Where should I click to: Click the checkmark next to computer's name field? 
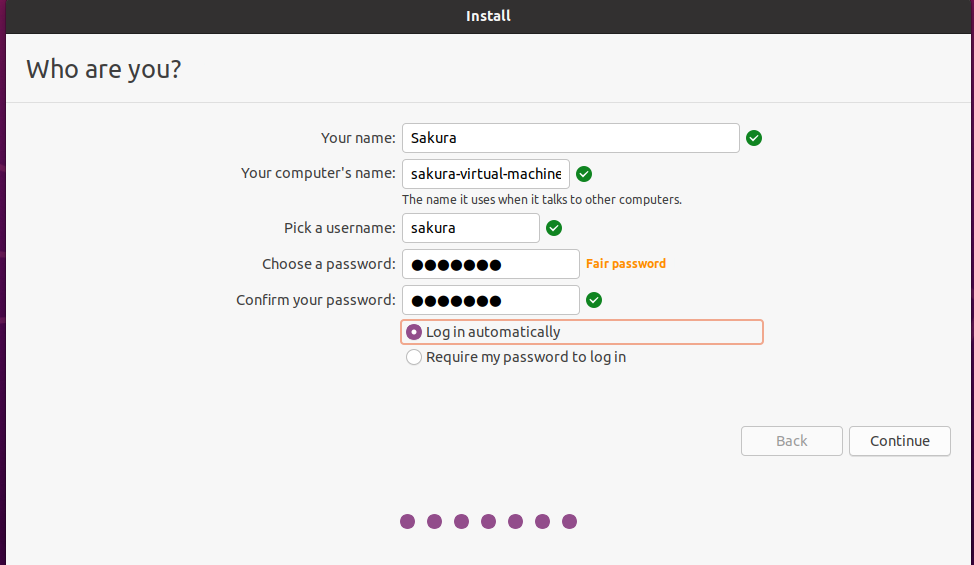pos(584,174)
